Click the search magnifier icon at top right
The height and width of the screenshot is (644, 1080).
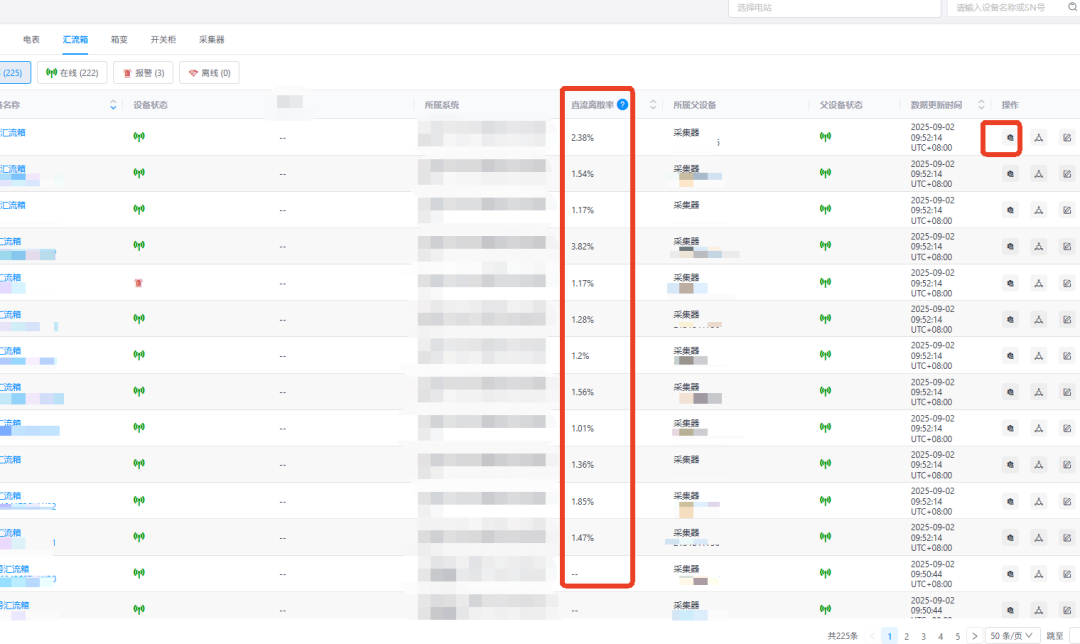coord(1071,7)
